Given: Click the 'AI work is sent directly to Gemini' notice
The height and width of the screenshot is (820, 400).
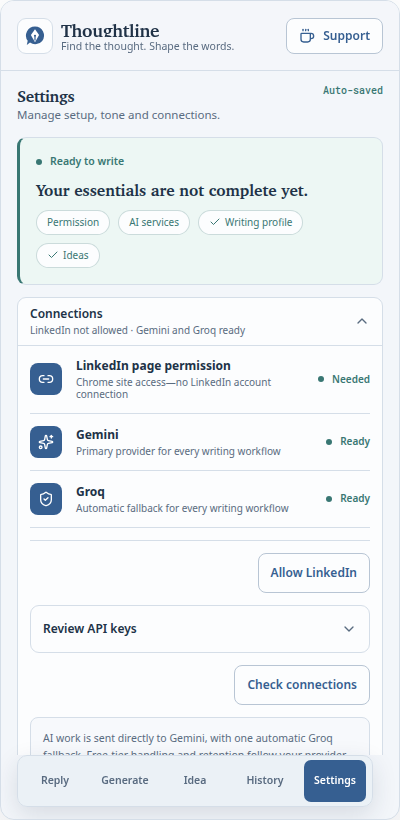Looking at the screenshot, I should tap(200, 738).
